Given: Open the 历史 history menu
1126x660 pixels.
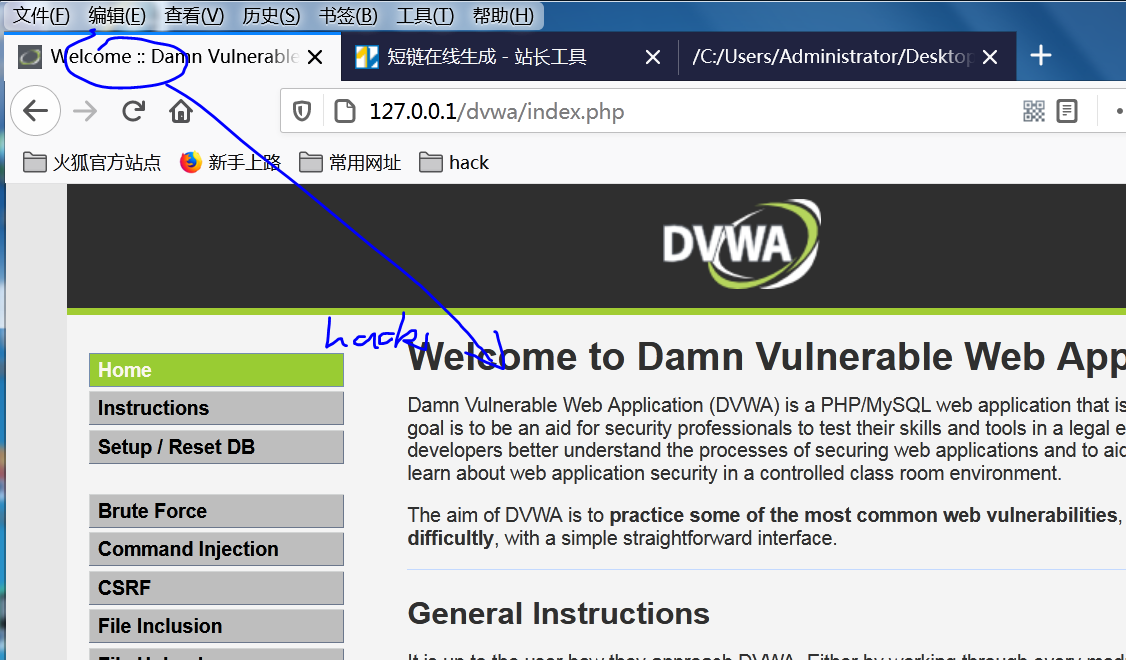Looking at the screenshot, I should coord(270,15).
